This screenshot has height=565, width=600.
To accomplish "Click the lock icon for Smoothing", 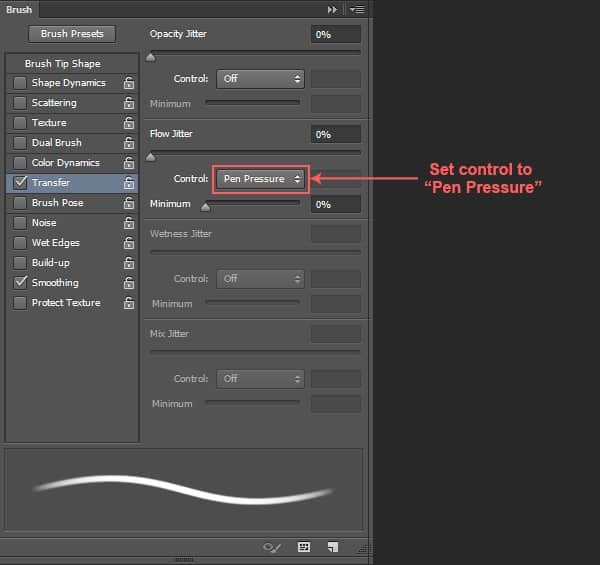I will 129,283.
